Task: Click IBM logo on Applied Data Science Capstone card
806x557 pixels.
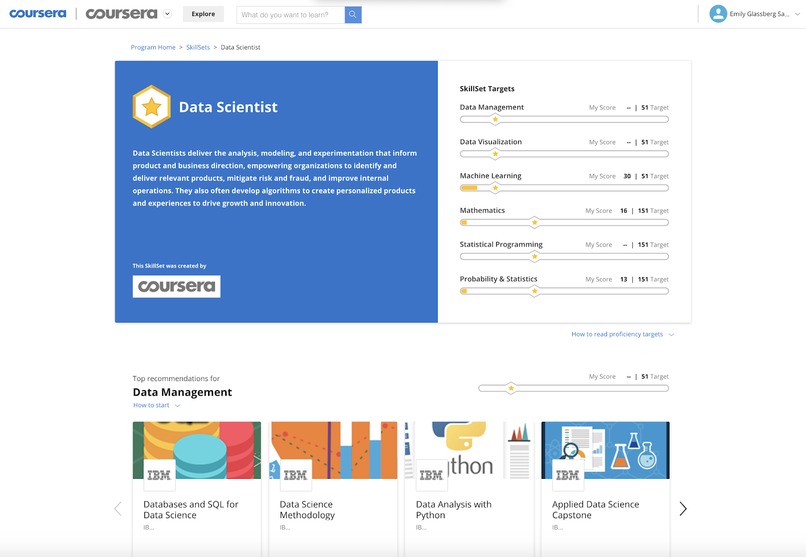Action: 567,475
